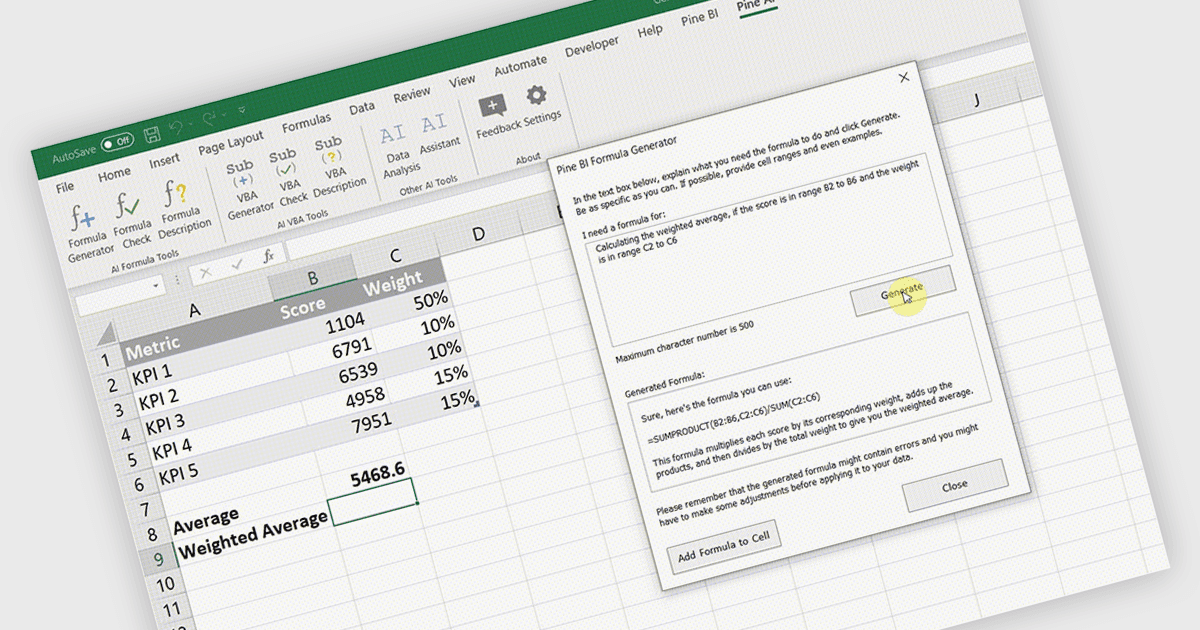Image resolution: width=1200 pixels, height=630 pixels.
Task: Select column A header
Action: pos(195,309)
